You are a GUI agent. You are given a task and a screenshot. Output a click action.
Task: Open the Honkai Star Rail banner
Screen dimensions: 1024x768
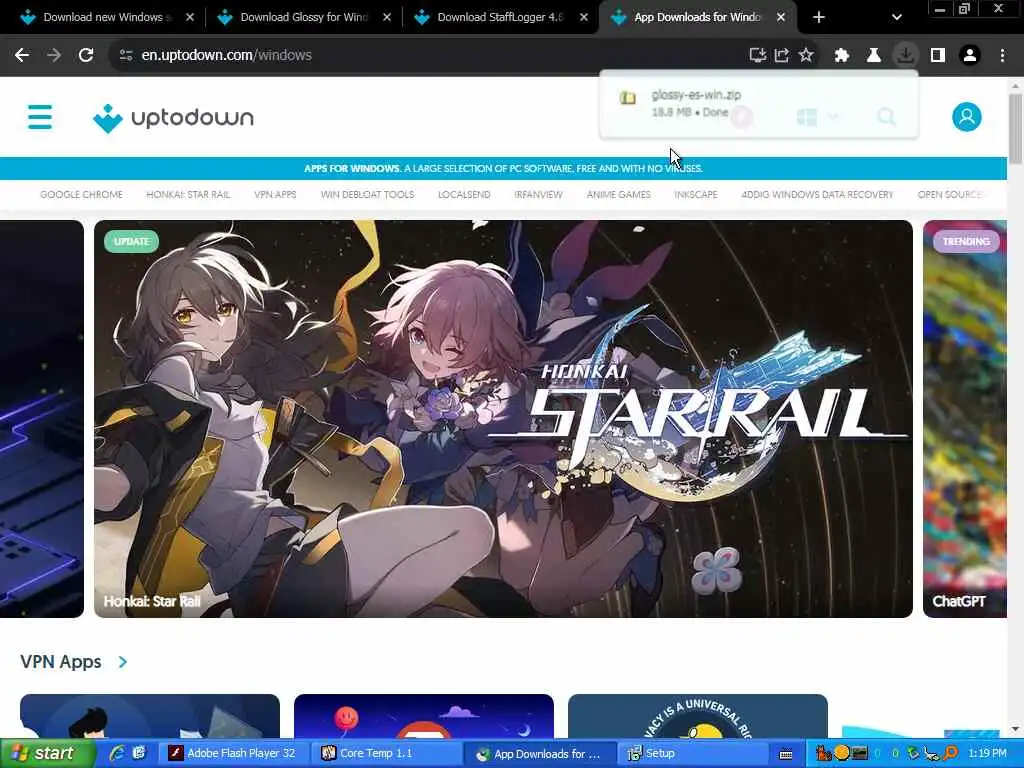(503, 419)
